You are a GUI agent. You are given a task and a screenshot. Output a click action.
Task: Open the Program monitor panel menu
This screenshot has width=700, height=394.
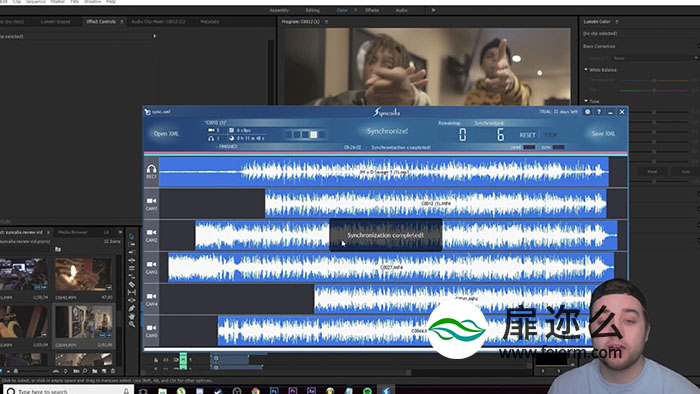[x=326, y=21]
